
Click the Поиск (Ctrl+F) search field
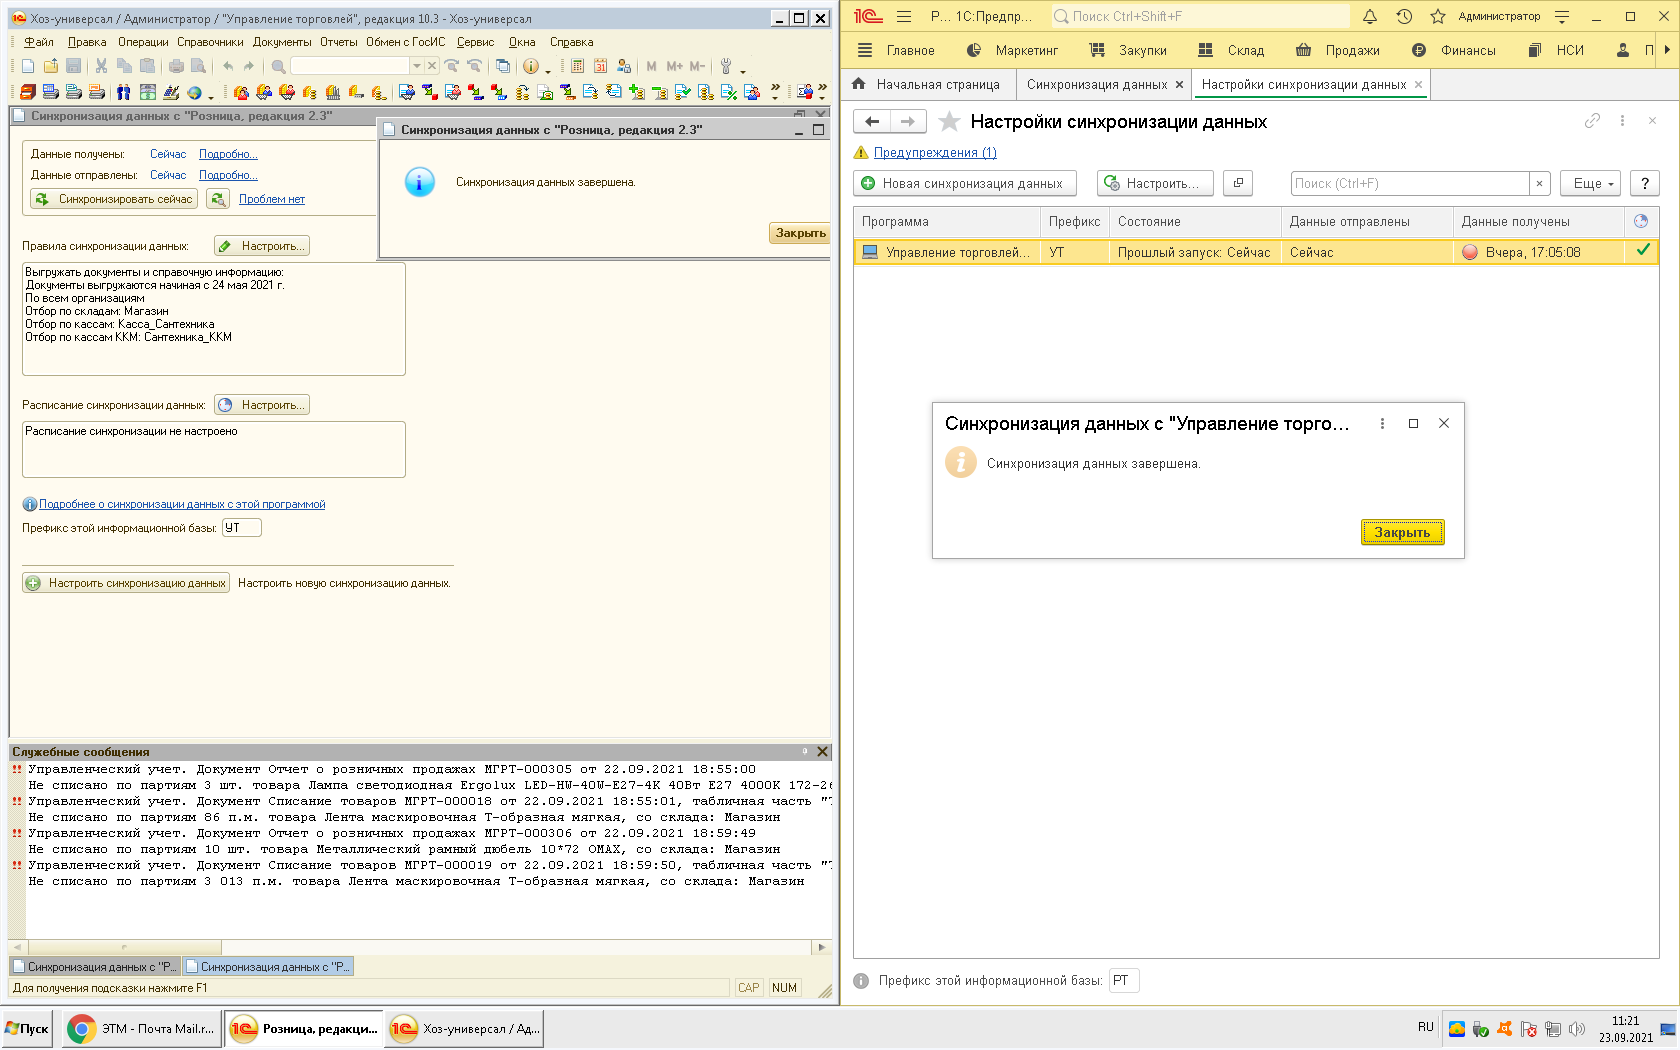click(1408, 184)
